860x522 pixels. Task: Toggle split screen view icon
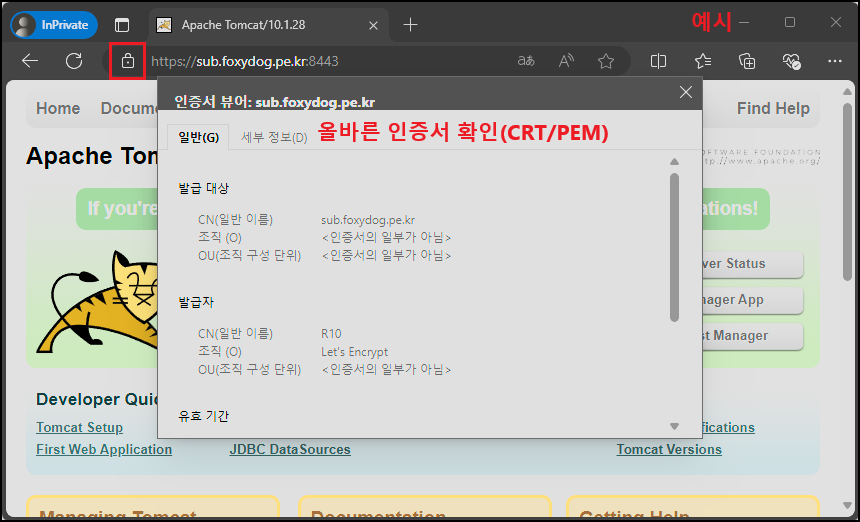[x=658, y=61]
